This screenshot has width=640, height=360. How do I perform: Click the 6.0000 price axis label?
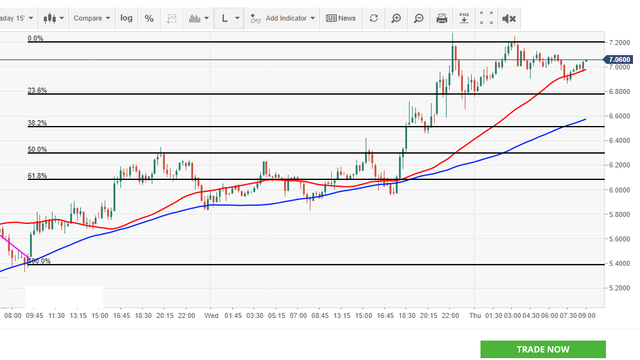pos(619,190)
